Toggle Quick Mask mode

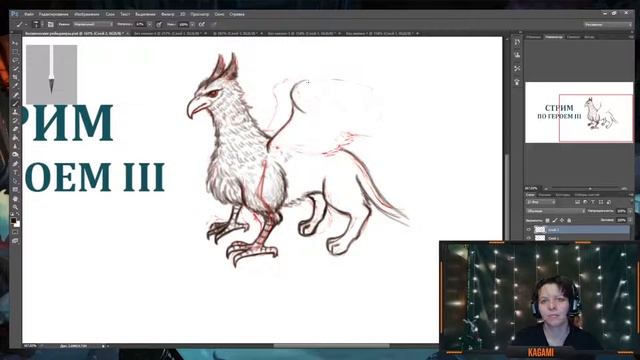coord(15,232)
